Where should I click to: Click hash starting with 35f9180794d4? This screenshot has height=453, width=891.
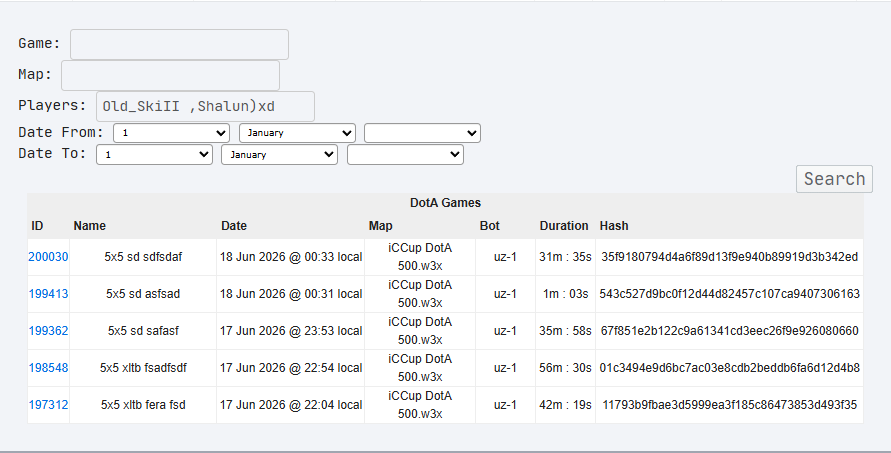click(730, 257)
